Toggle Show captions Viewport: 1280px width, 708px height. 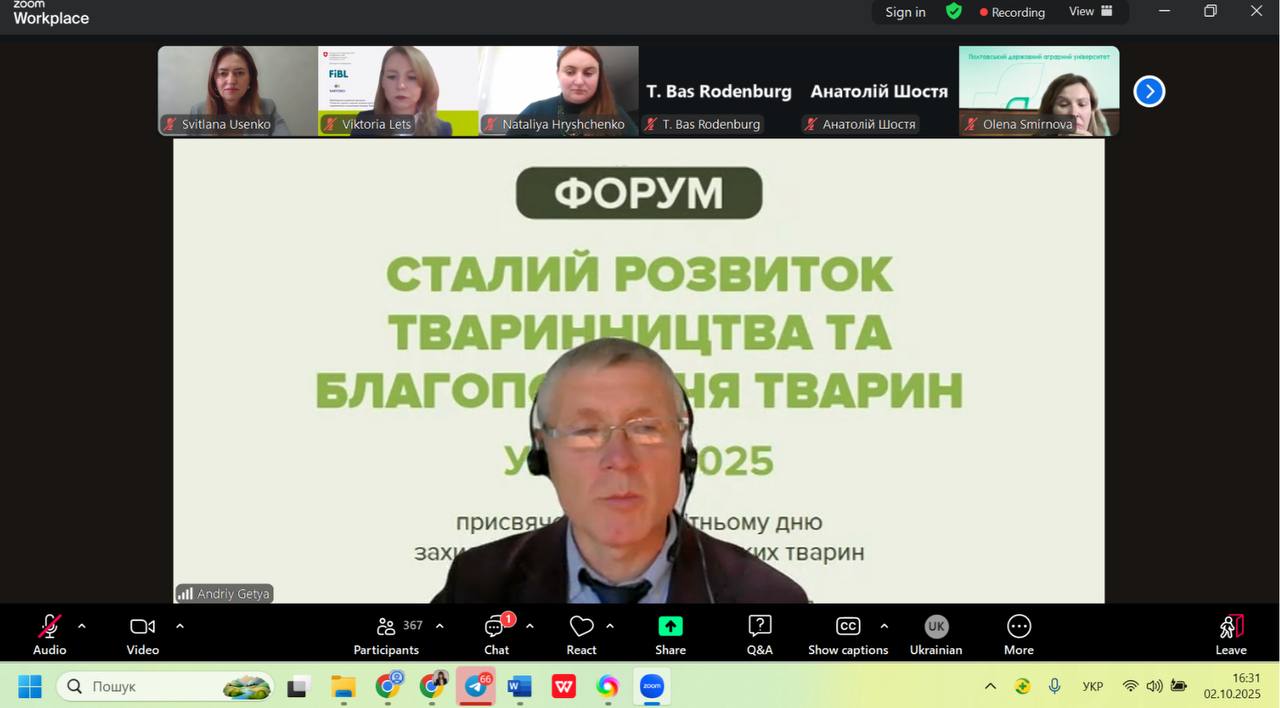pyautogui.click(x=848, y=635)
